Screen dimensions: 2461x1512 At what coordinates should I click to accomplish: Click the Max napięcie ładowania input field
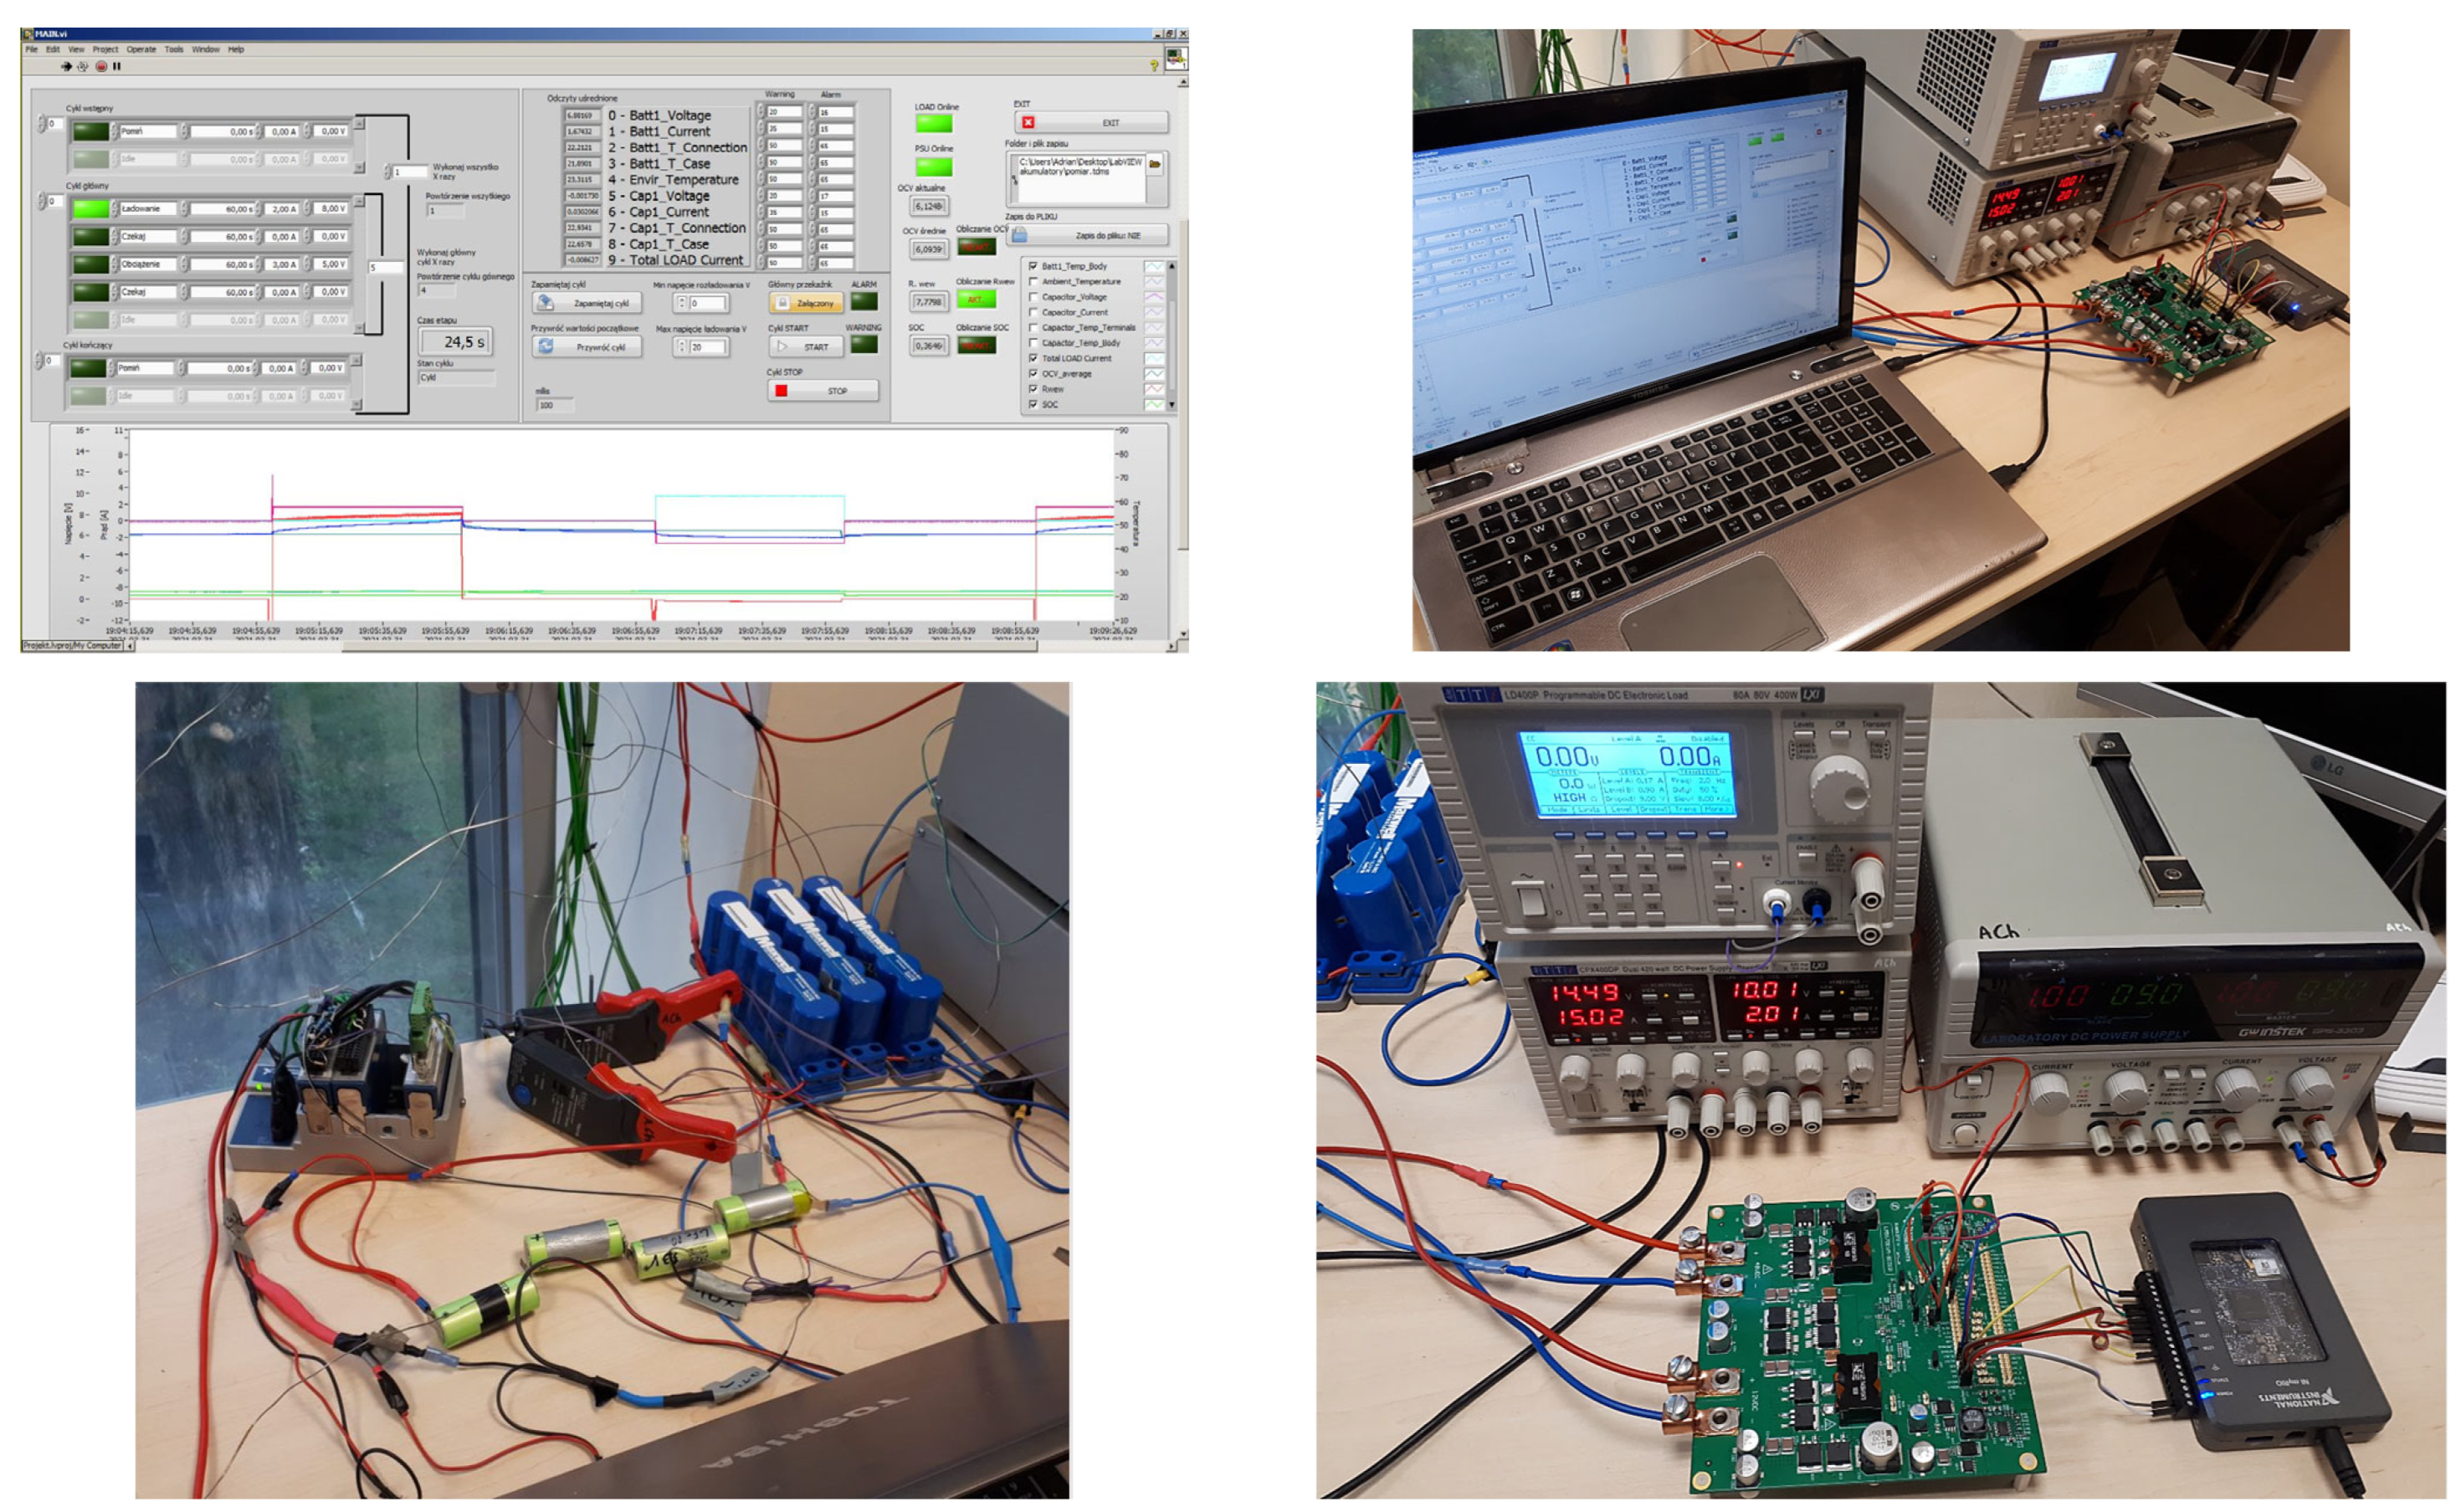707,347
